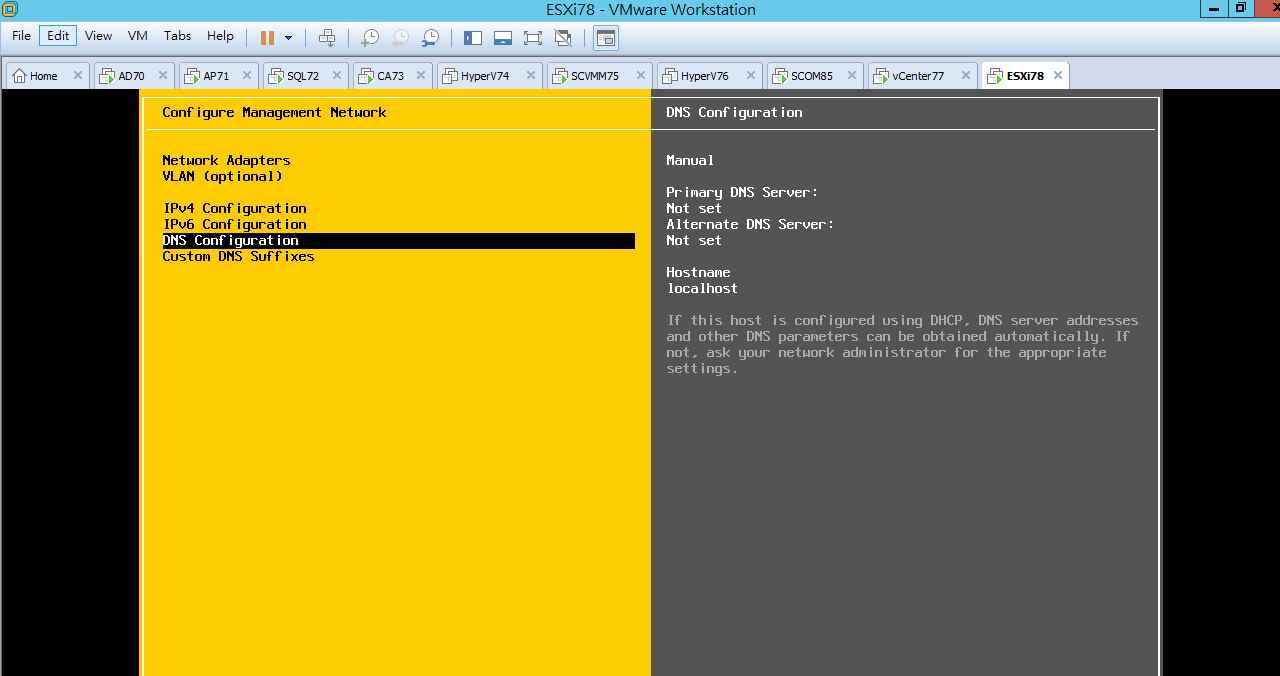Open the Edit menu
The height and width of the screenshot is (676, 1280).
(x=58, y=36)
